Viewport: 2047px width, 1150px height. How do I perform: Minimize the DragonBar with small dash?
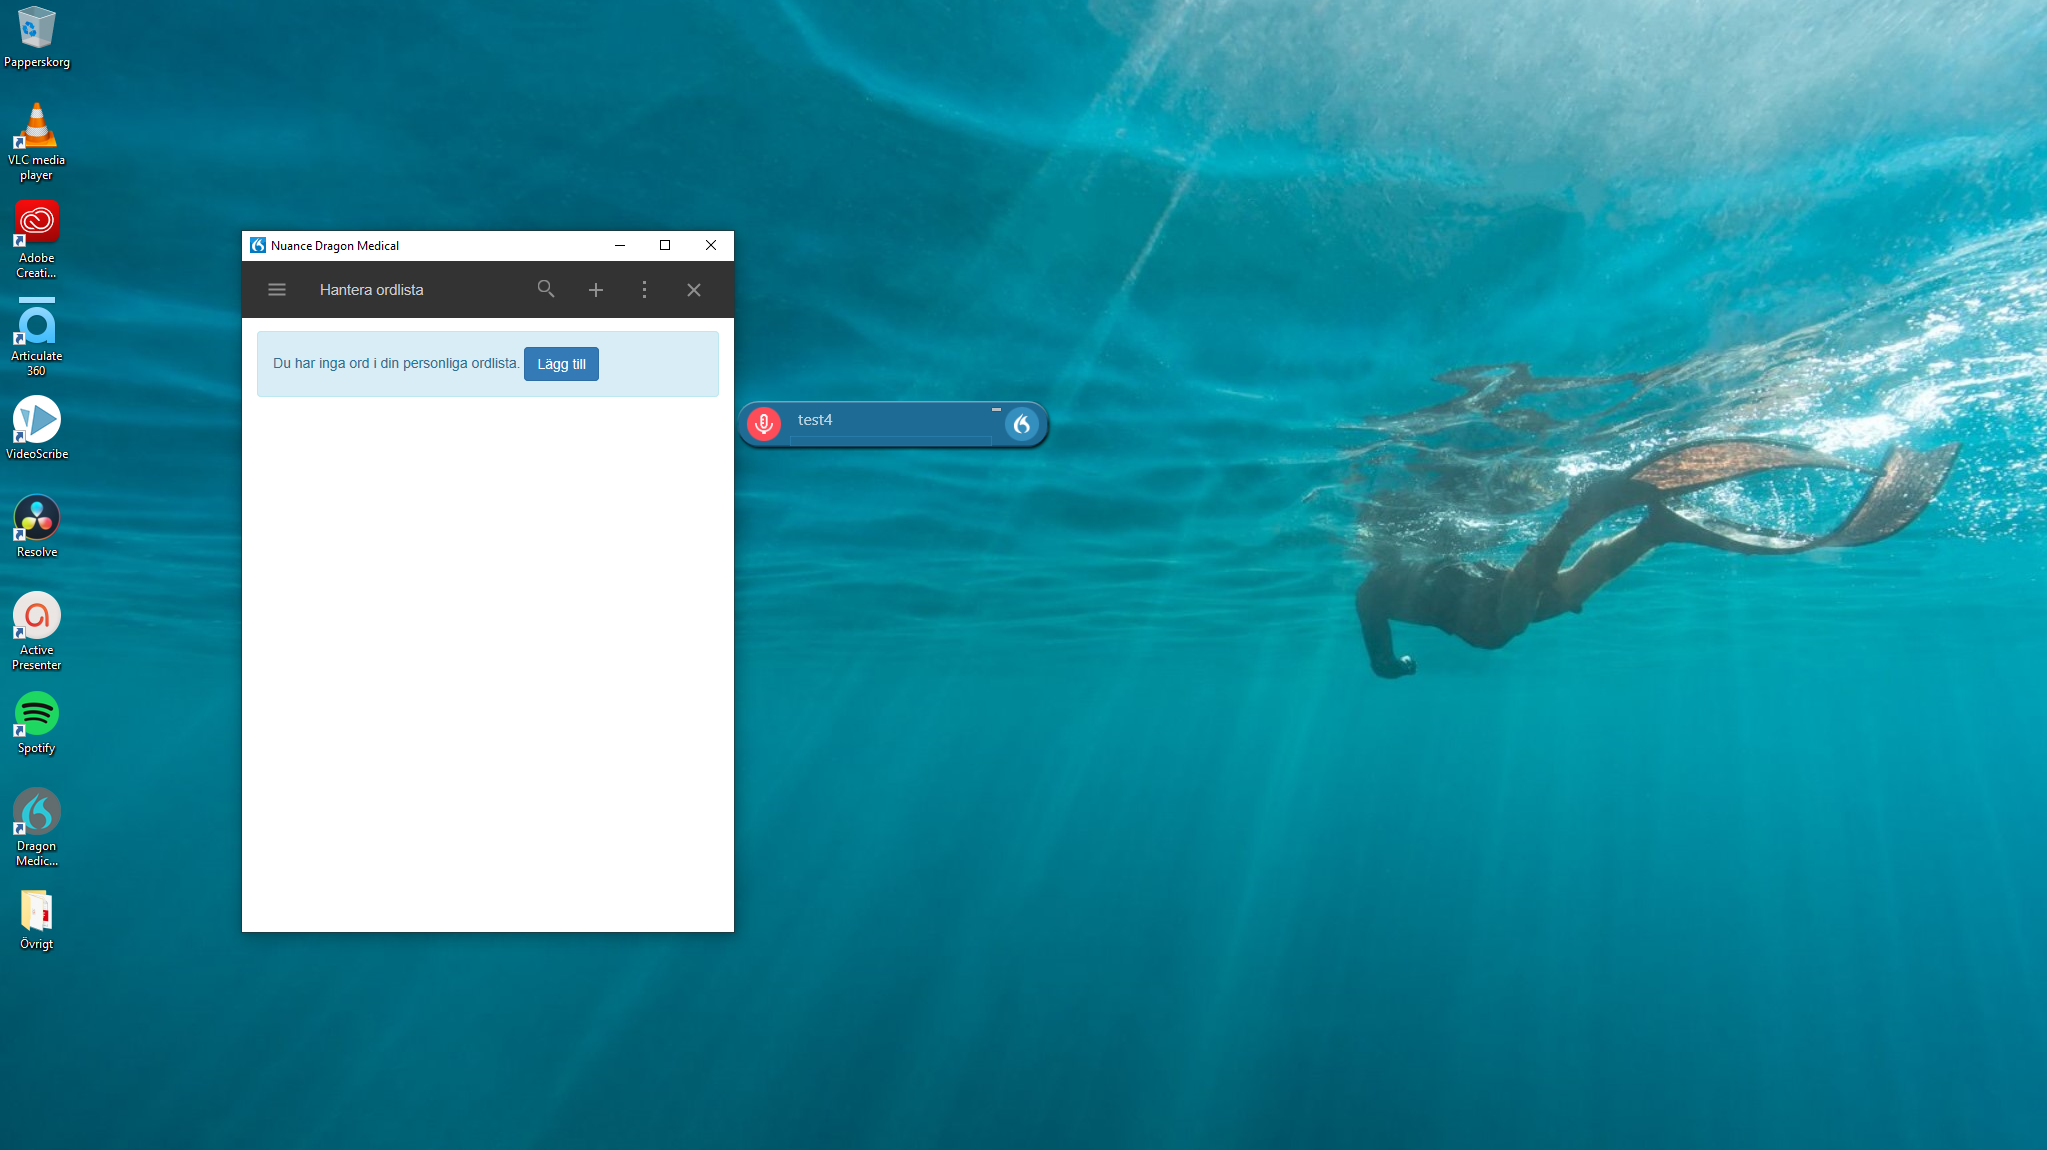coord(996,409)
